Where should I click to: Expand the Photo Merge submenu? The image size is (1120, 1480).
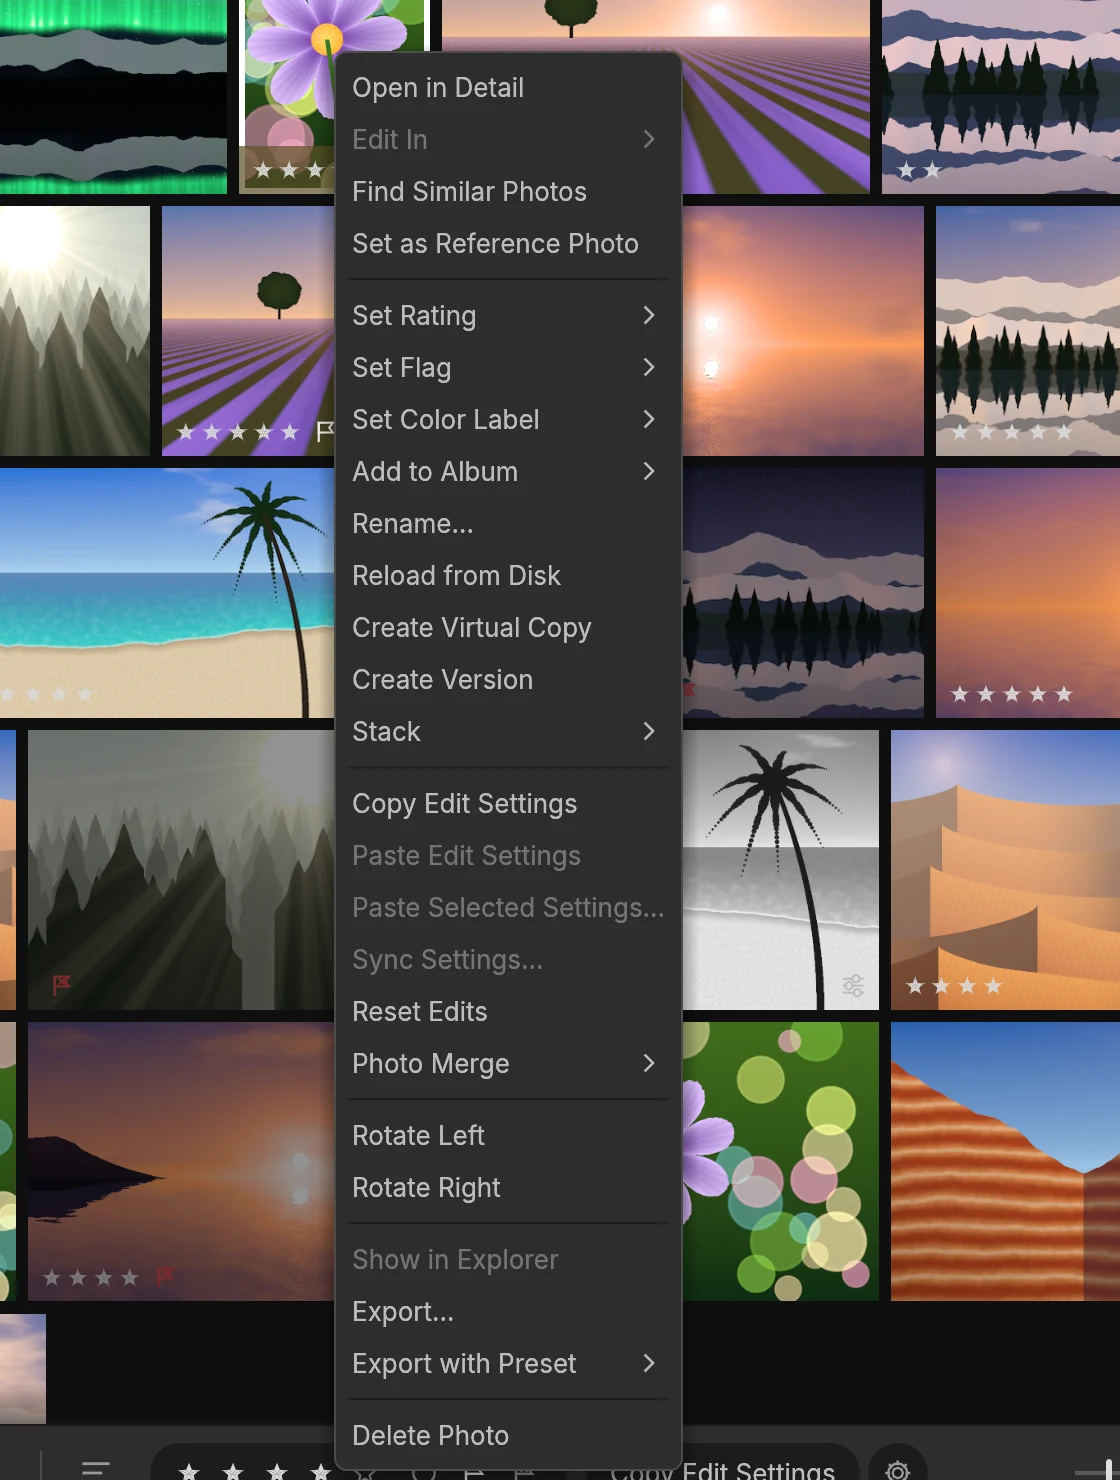click(x=509, y=1064)
